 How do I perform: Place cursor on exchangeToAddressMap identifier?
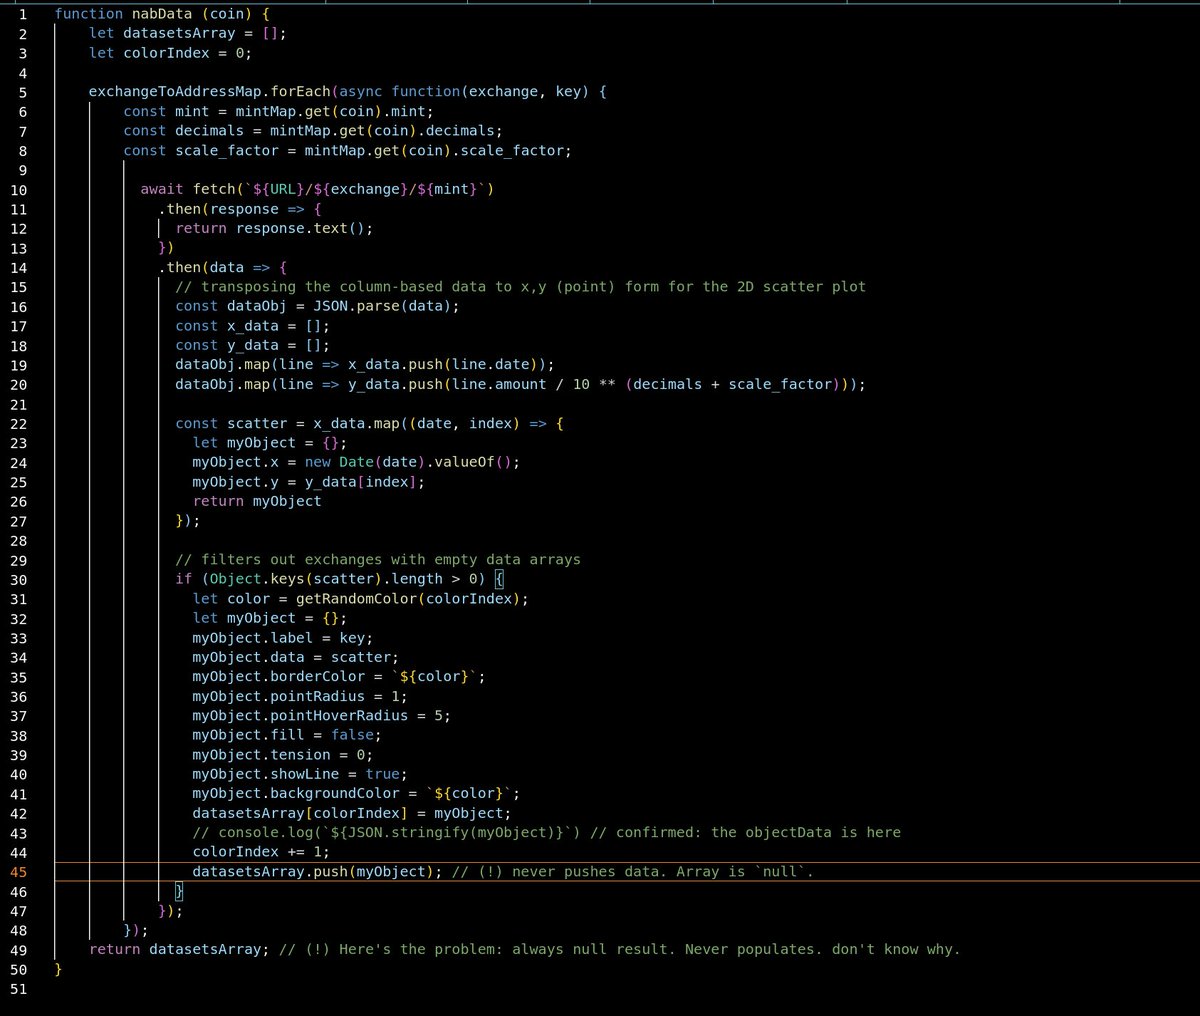[175, 91]
